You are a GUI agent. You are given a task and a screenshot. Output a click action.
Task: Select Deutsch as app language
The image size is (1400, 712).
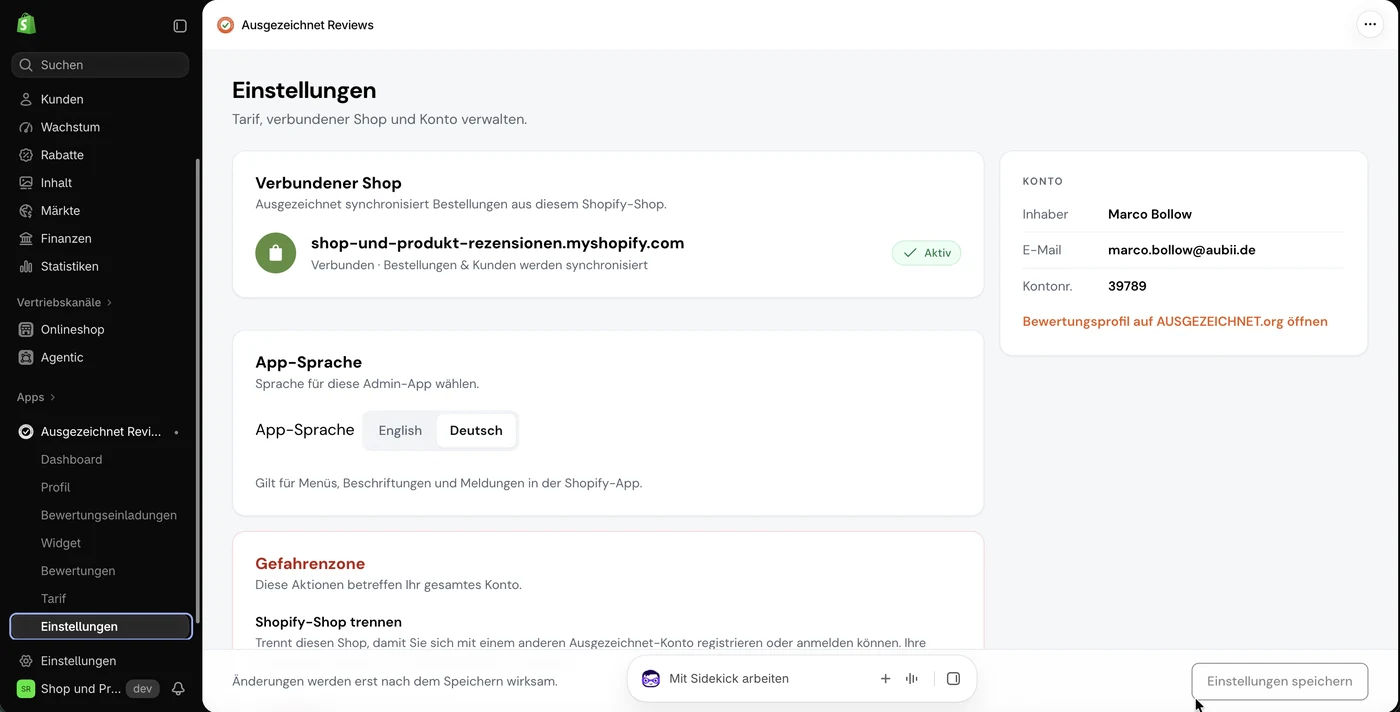click(476, 430)
